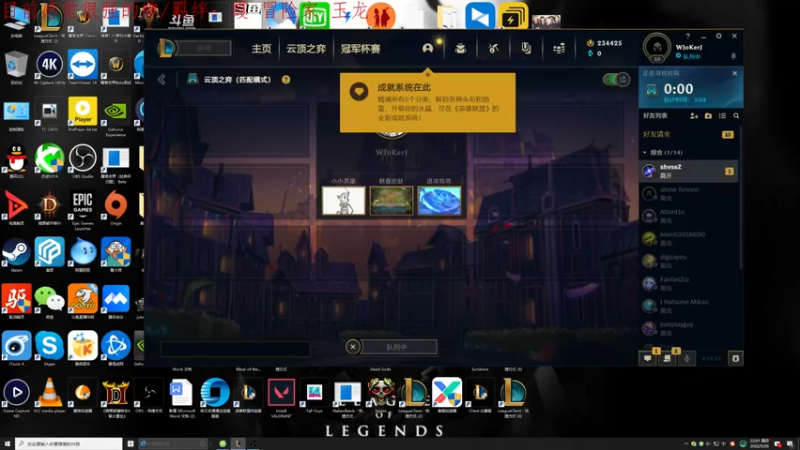Open the WeChat desktop icon

pos(49,301)
